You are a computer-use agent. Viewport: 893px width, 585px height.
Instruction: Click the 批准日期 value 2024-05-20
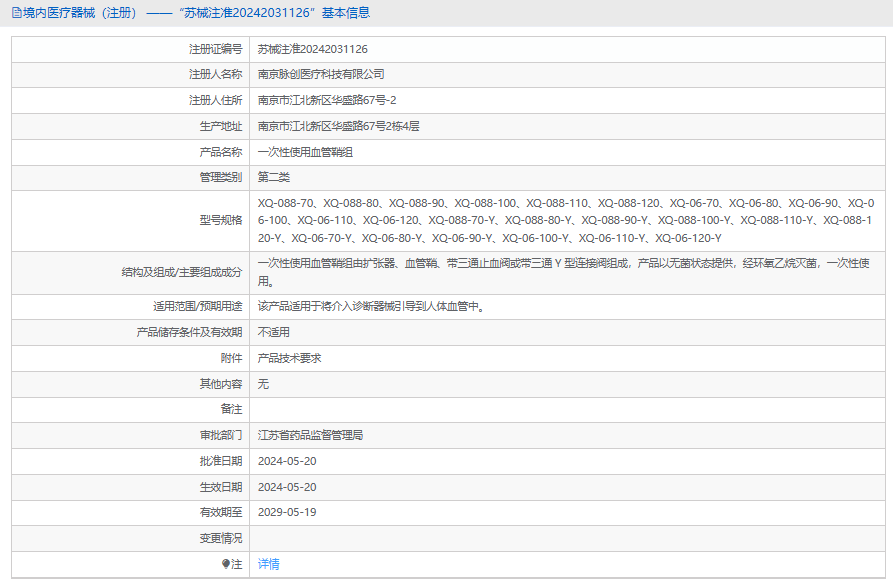(287, 461)
